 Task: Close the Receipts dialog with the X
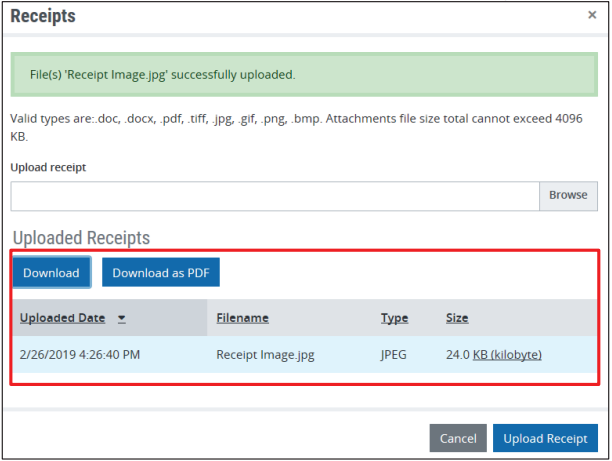point(592,16)
